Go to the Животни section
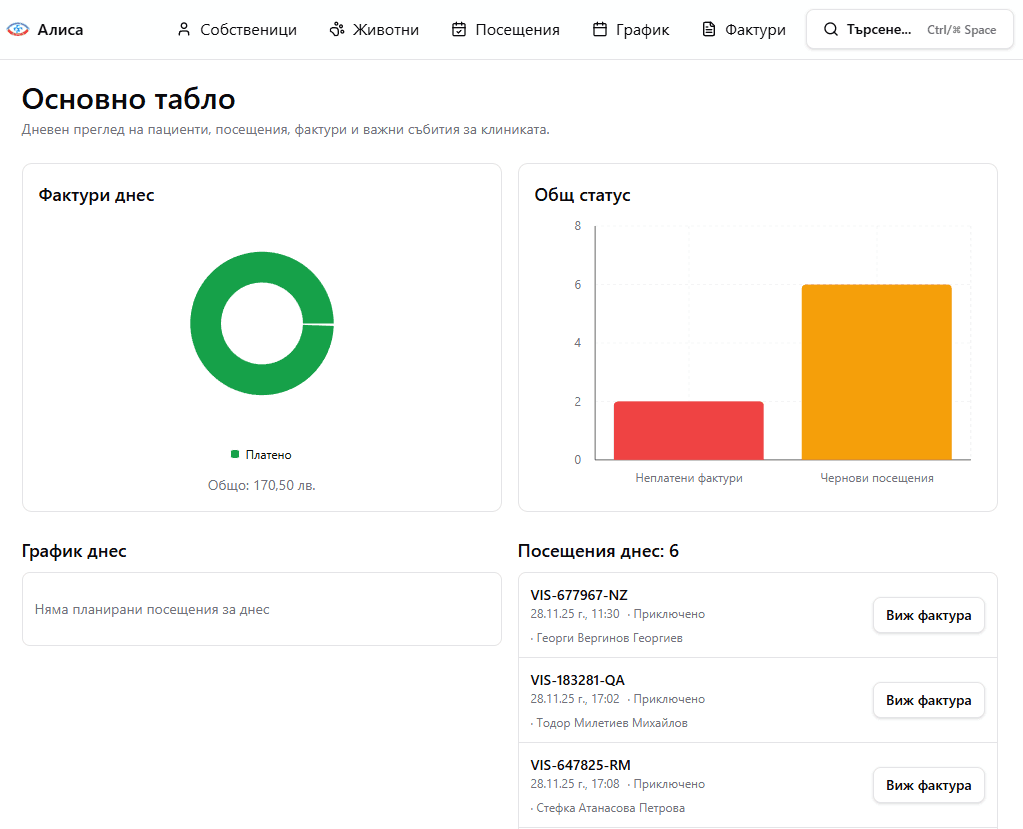 [x=385, y=30]
